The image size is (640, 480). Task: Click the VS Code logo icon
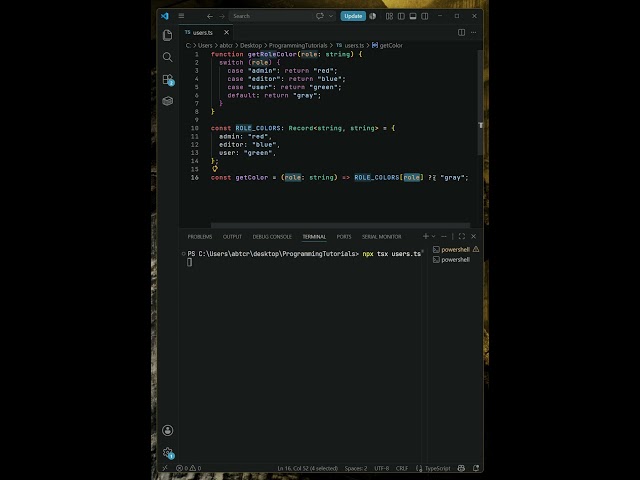[164, 16]
